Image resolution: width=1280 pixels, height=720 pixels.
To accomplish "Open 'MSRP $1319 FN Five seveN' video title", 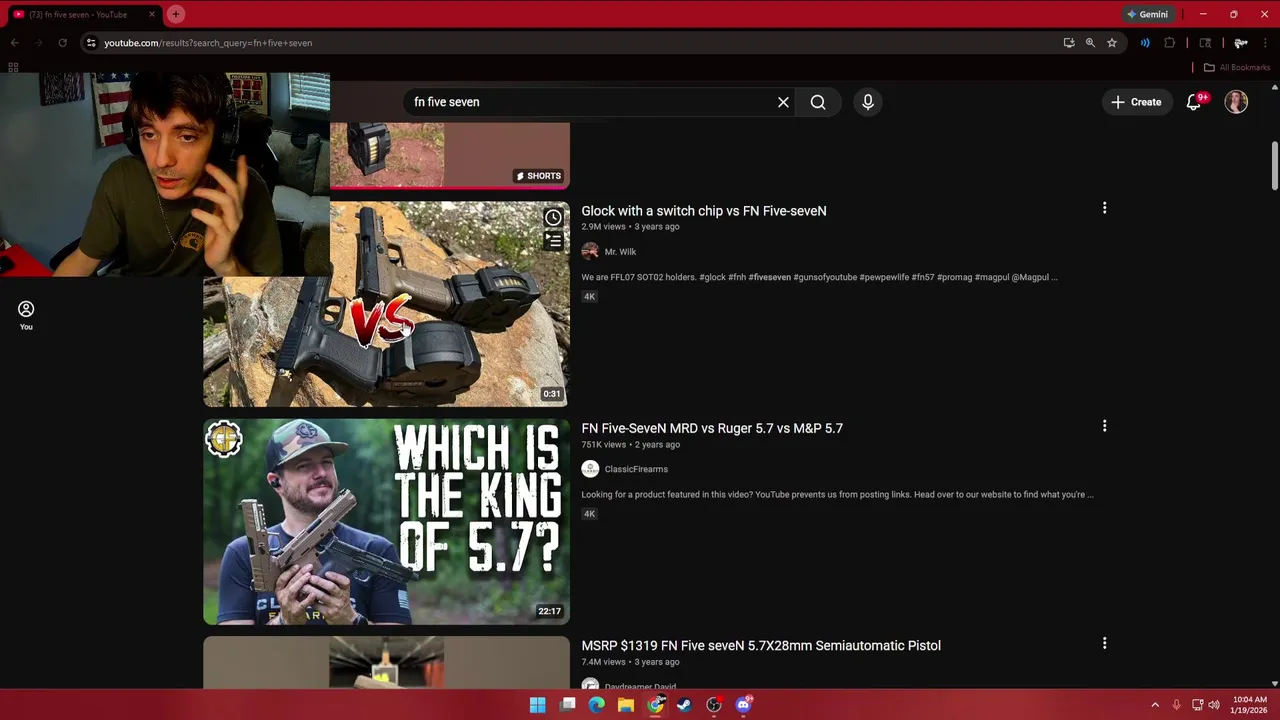I will (761, 646).
